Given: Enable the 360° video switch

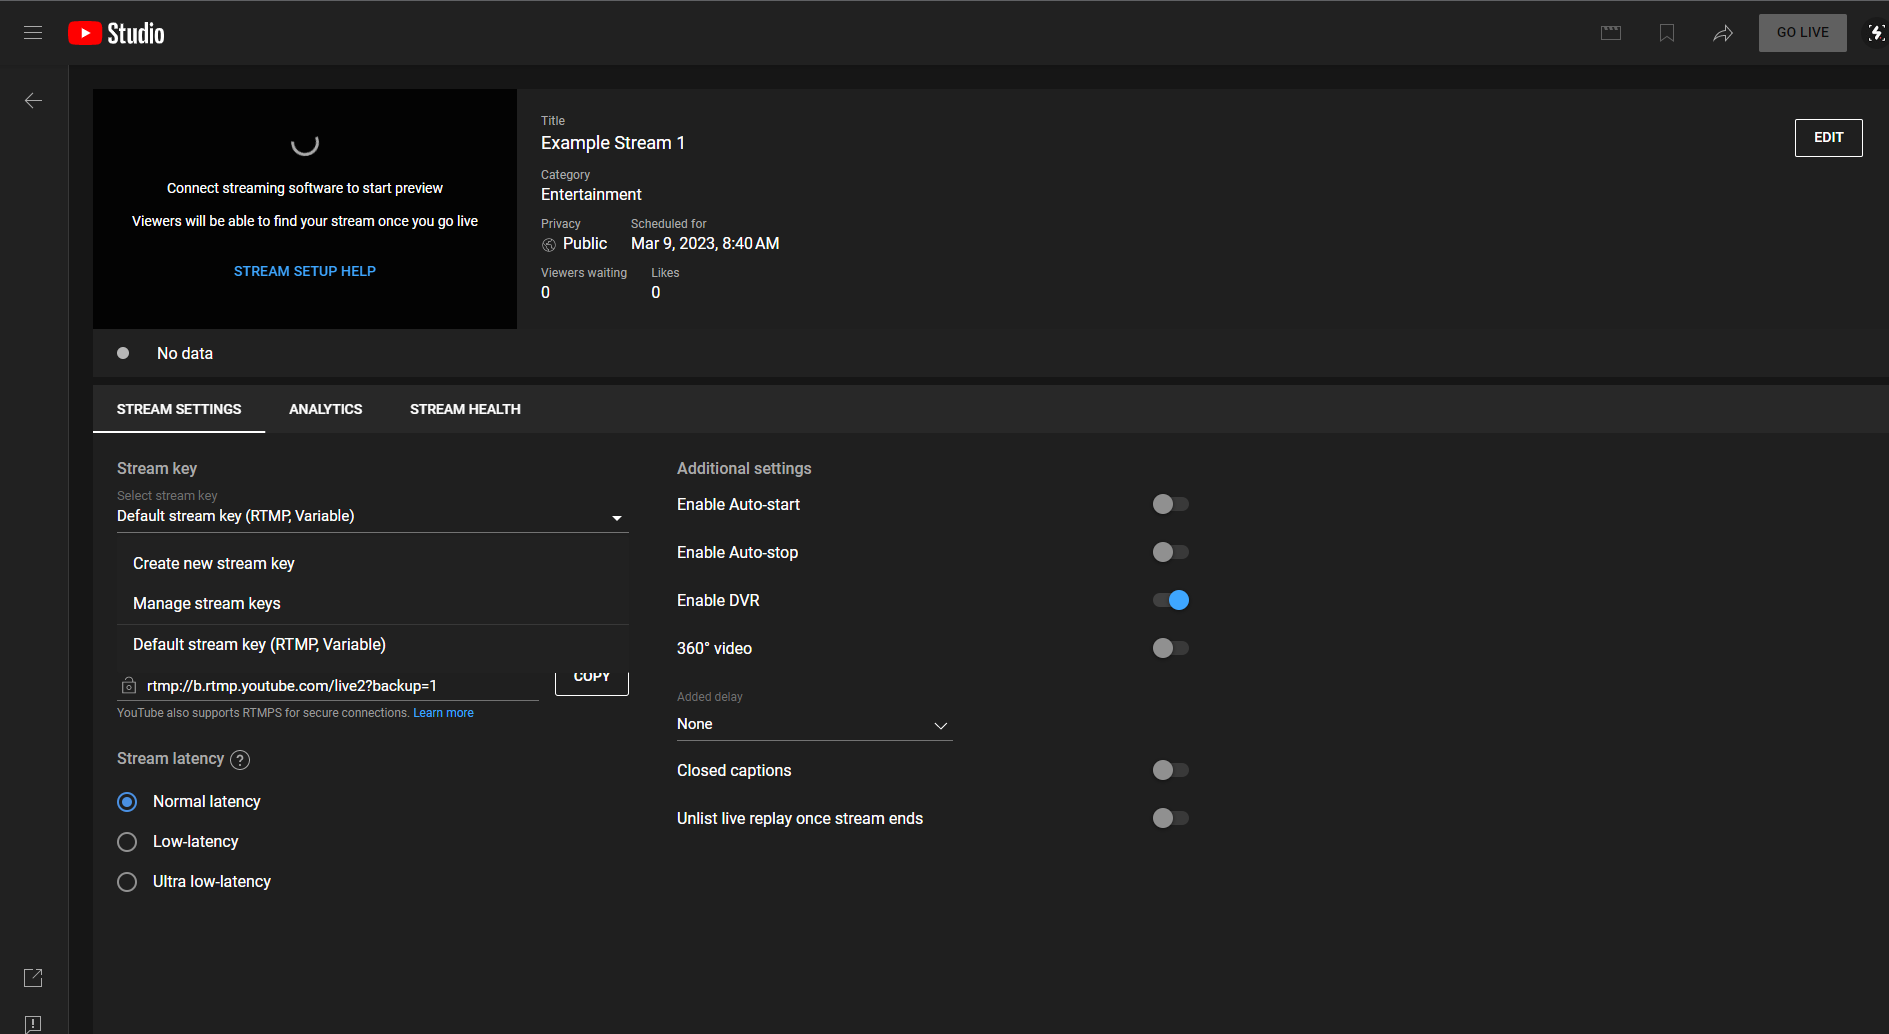Looking at the screenshot, I should (1170, 648).
